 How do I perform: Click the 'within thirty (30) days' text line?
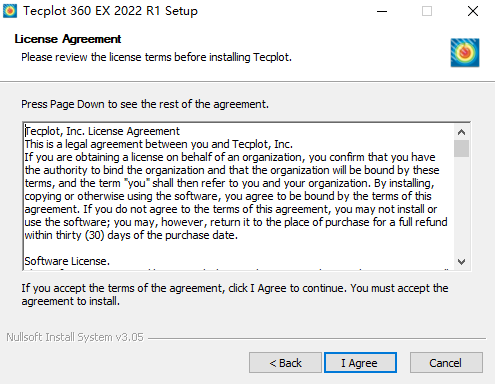(131, 235)
